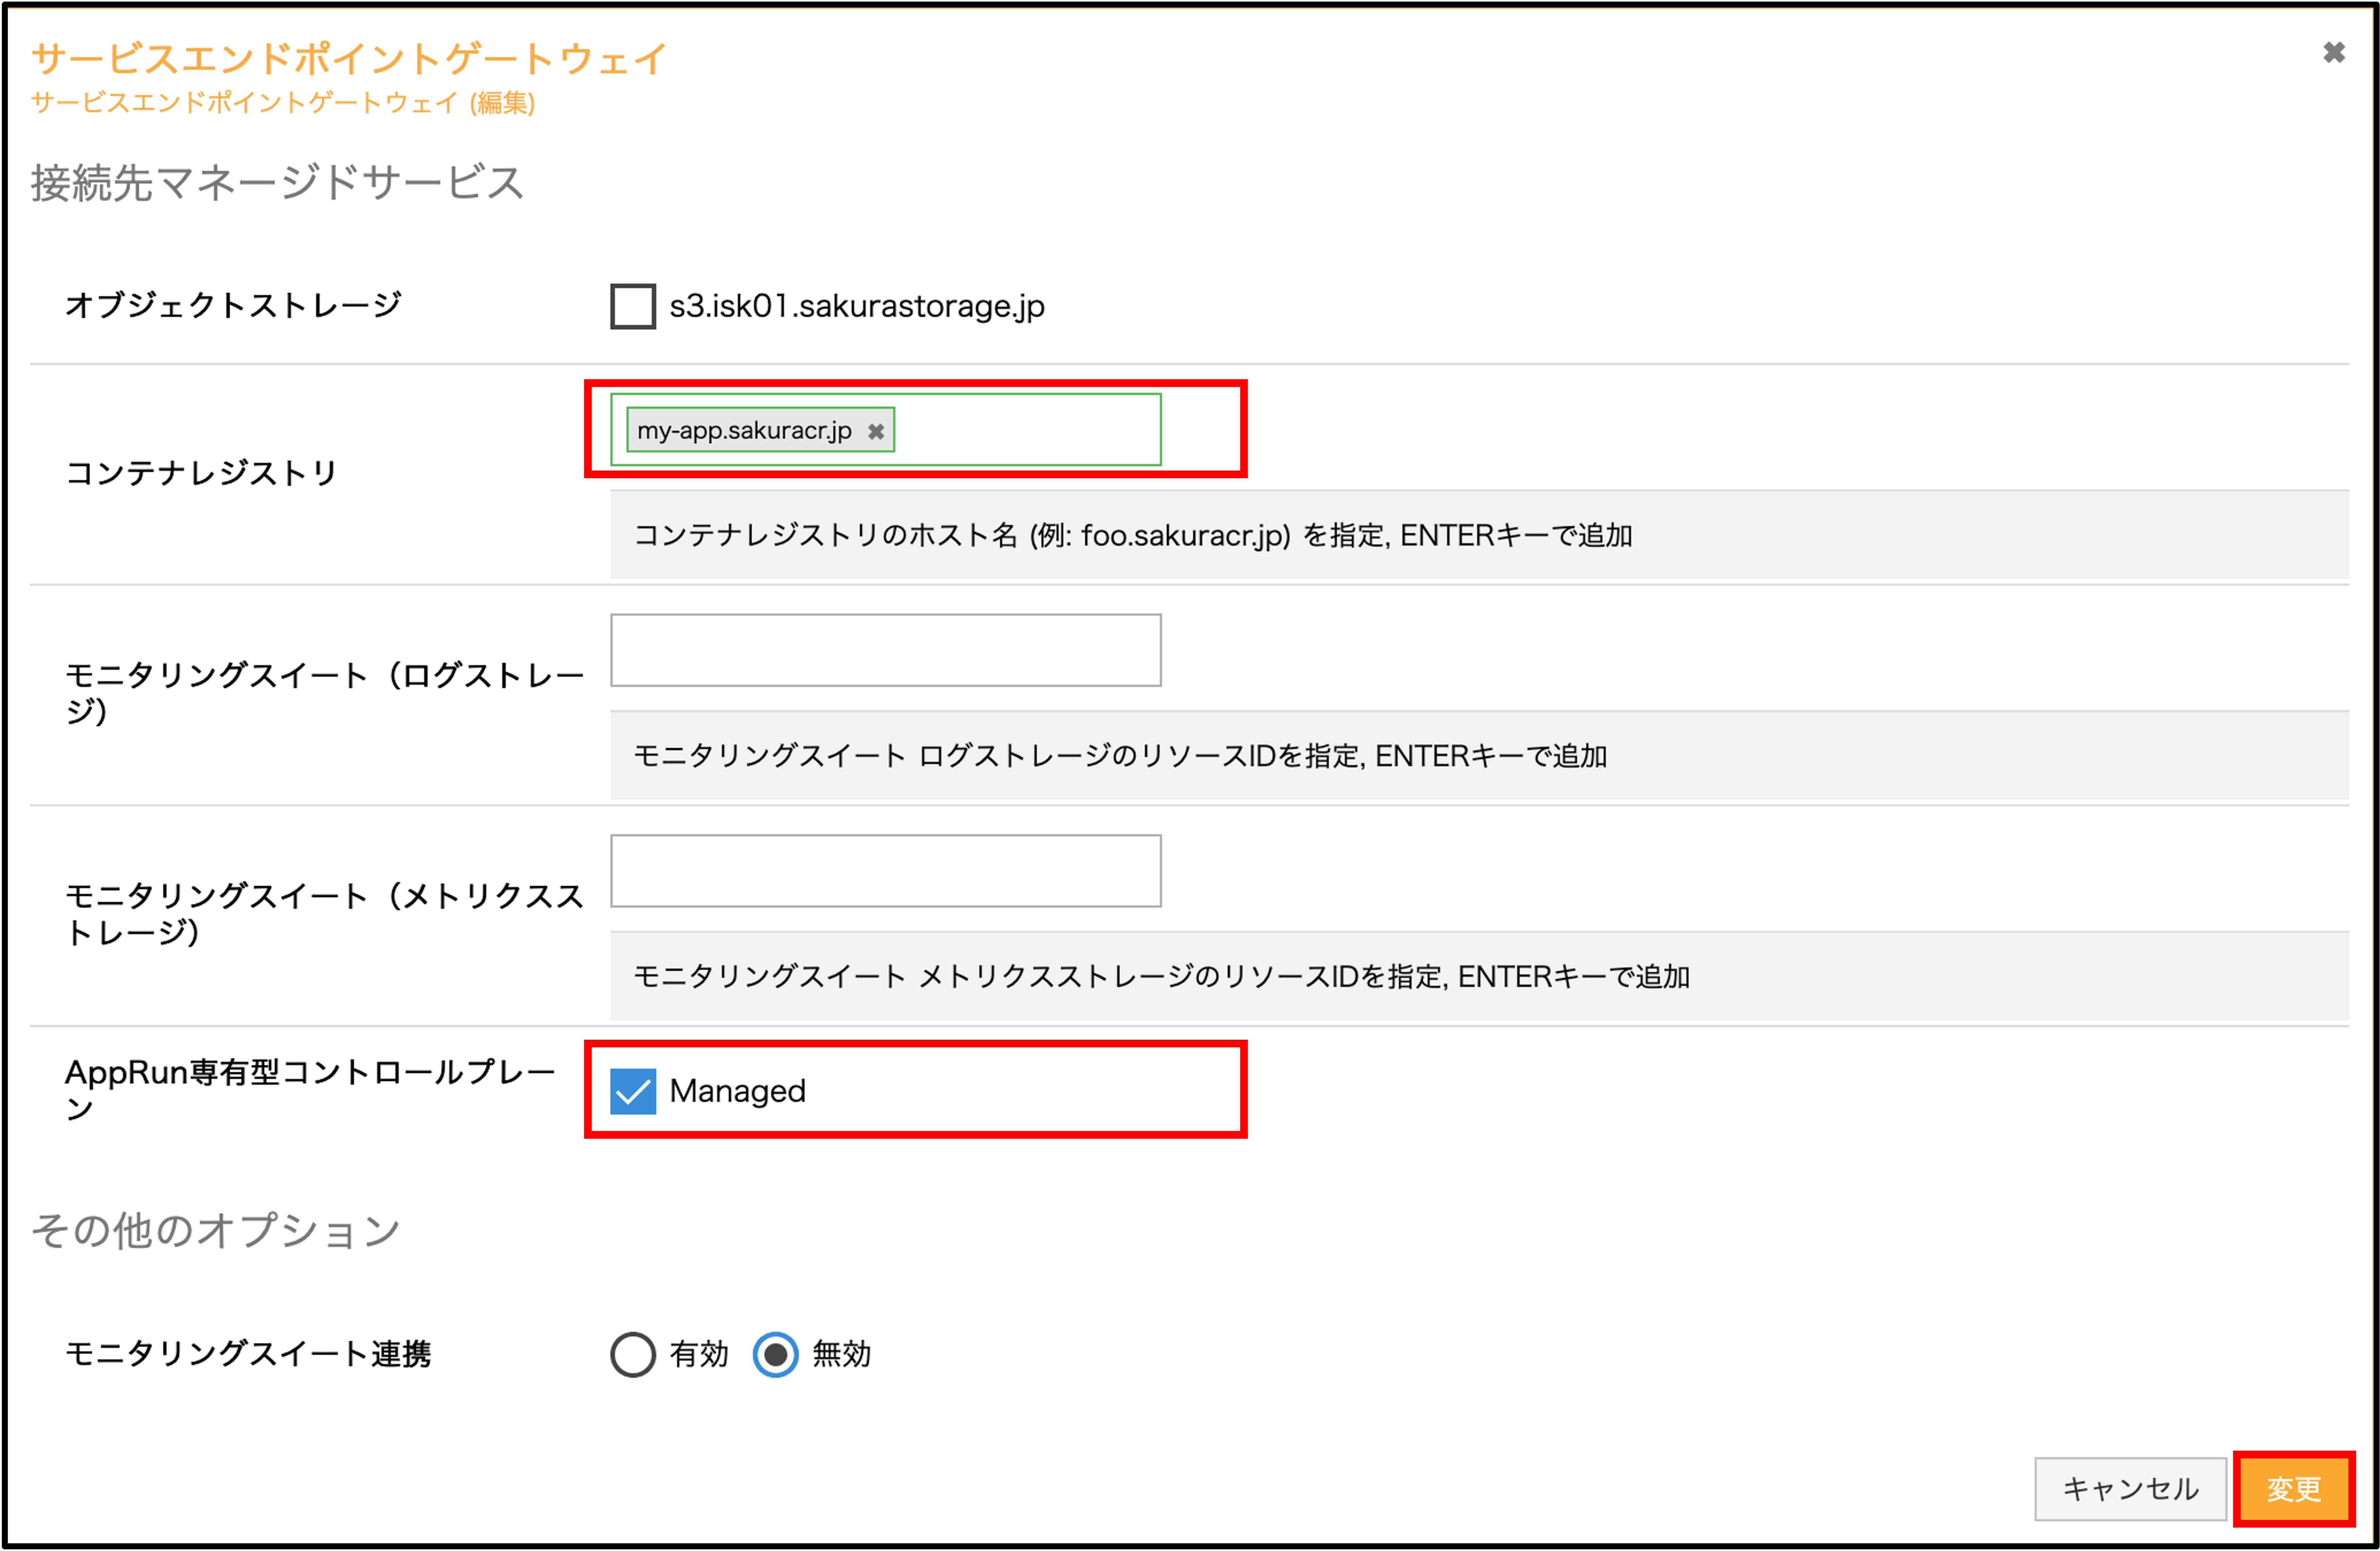
Task: Remove the my-app.sakuracr.jp tag
Action: [x=876, y=431]
